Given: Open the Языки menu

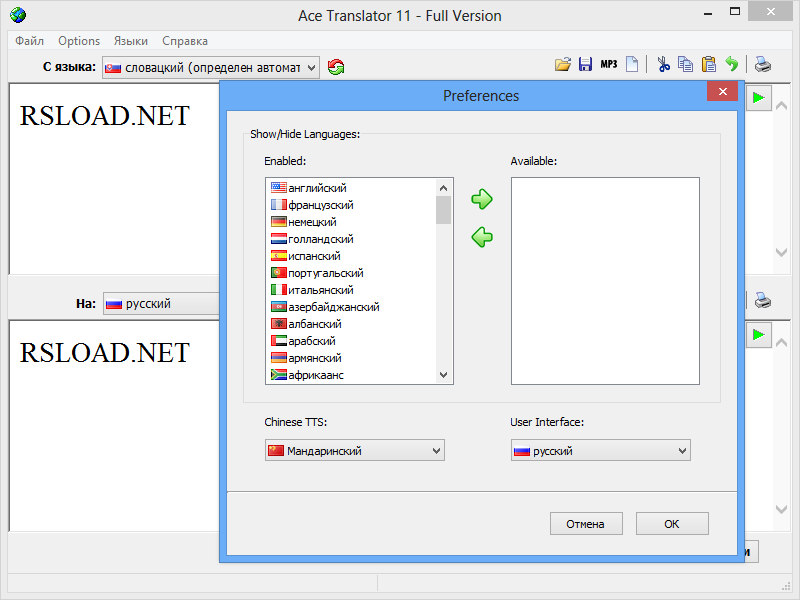Looking at the screenshot, I should [x=131, y=41].
